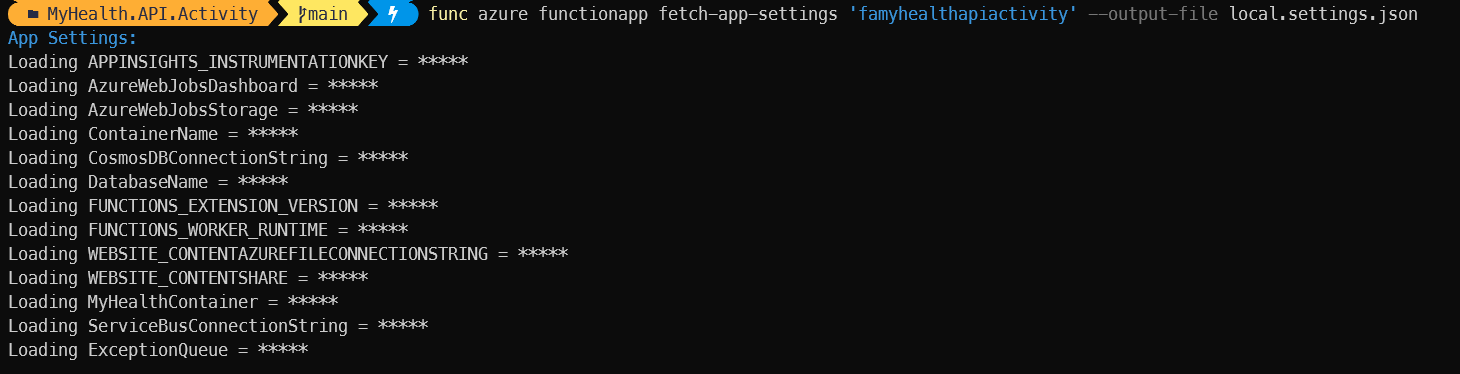Click the WEBSITE_CONTENTAZUREFILECONNECTIONSTRING line

(x=288, y=254)
